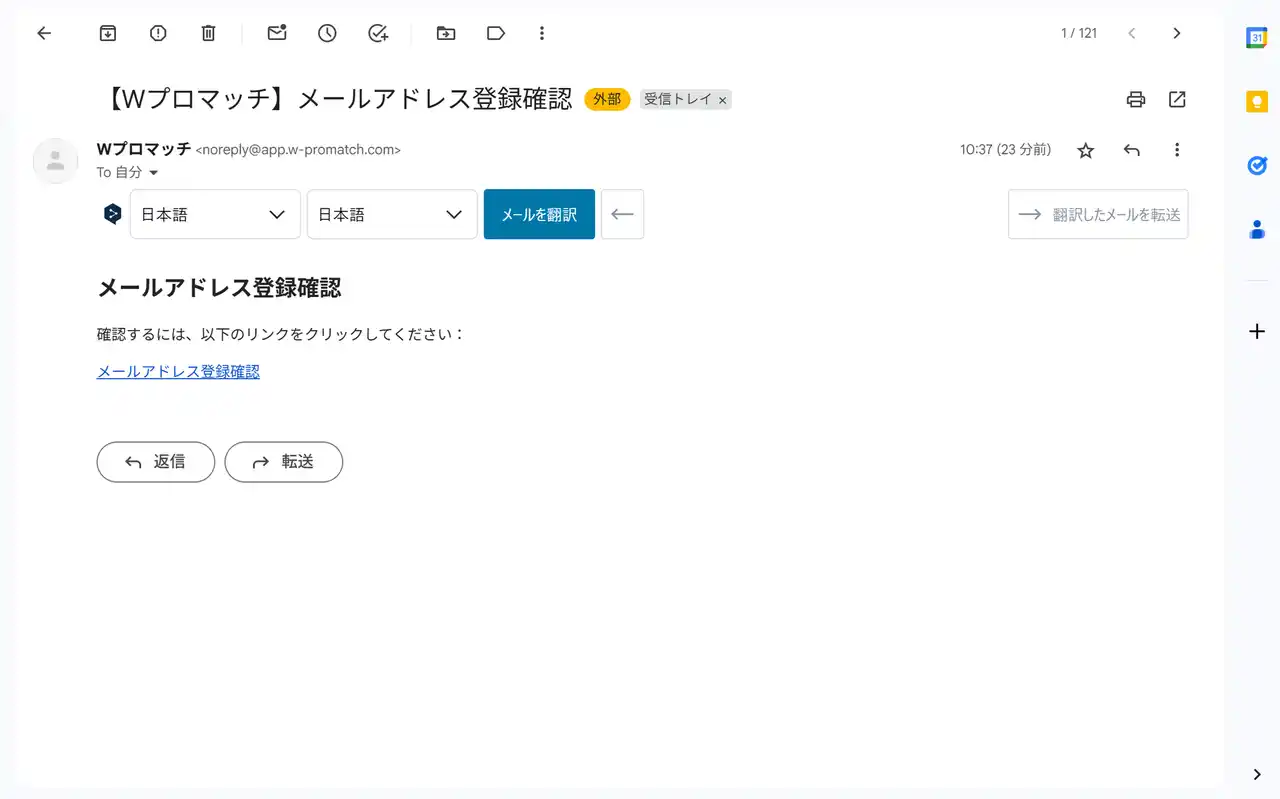Delete this email using trash icon
This screenshot has width=1280, height=799.
(208, 33)
